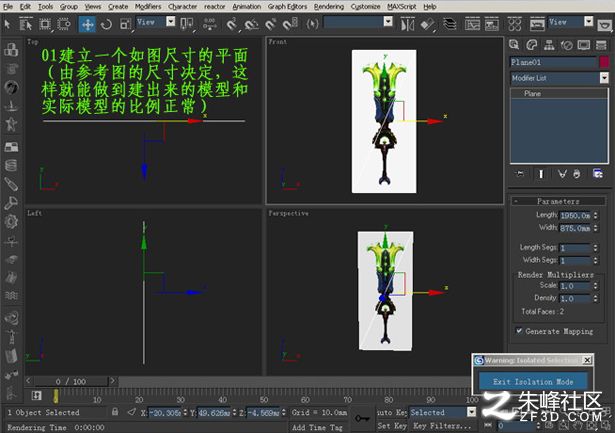Open the Rendering menu
This screenshot has height=433, width=615.
click(329, 7)
